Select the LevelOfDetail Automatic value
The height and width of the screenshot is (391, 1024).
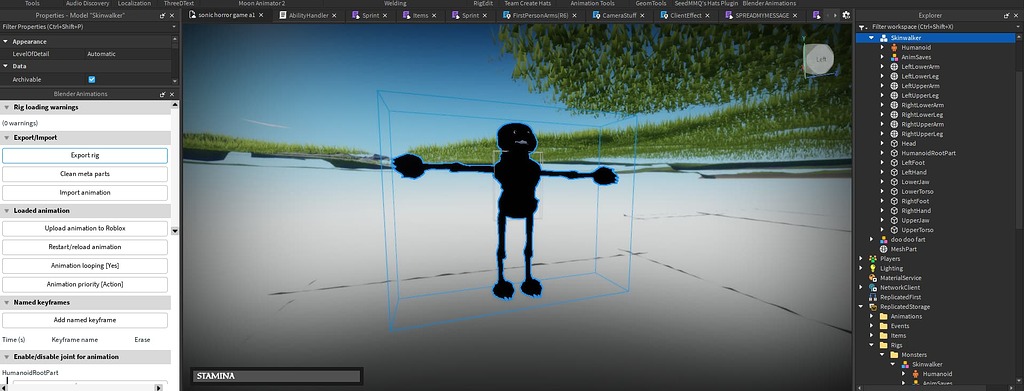pyautogui.click(x=101, y=54)
